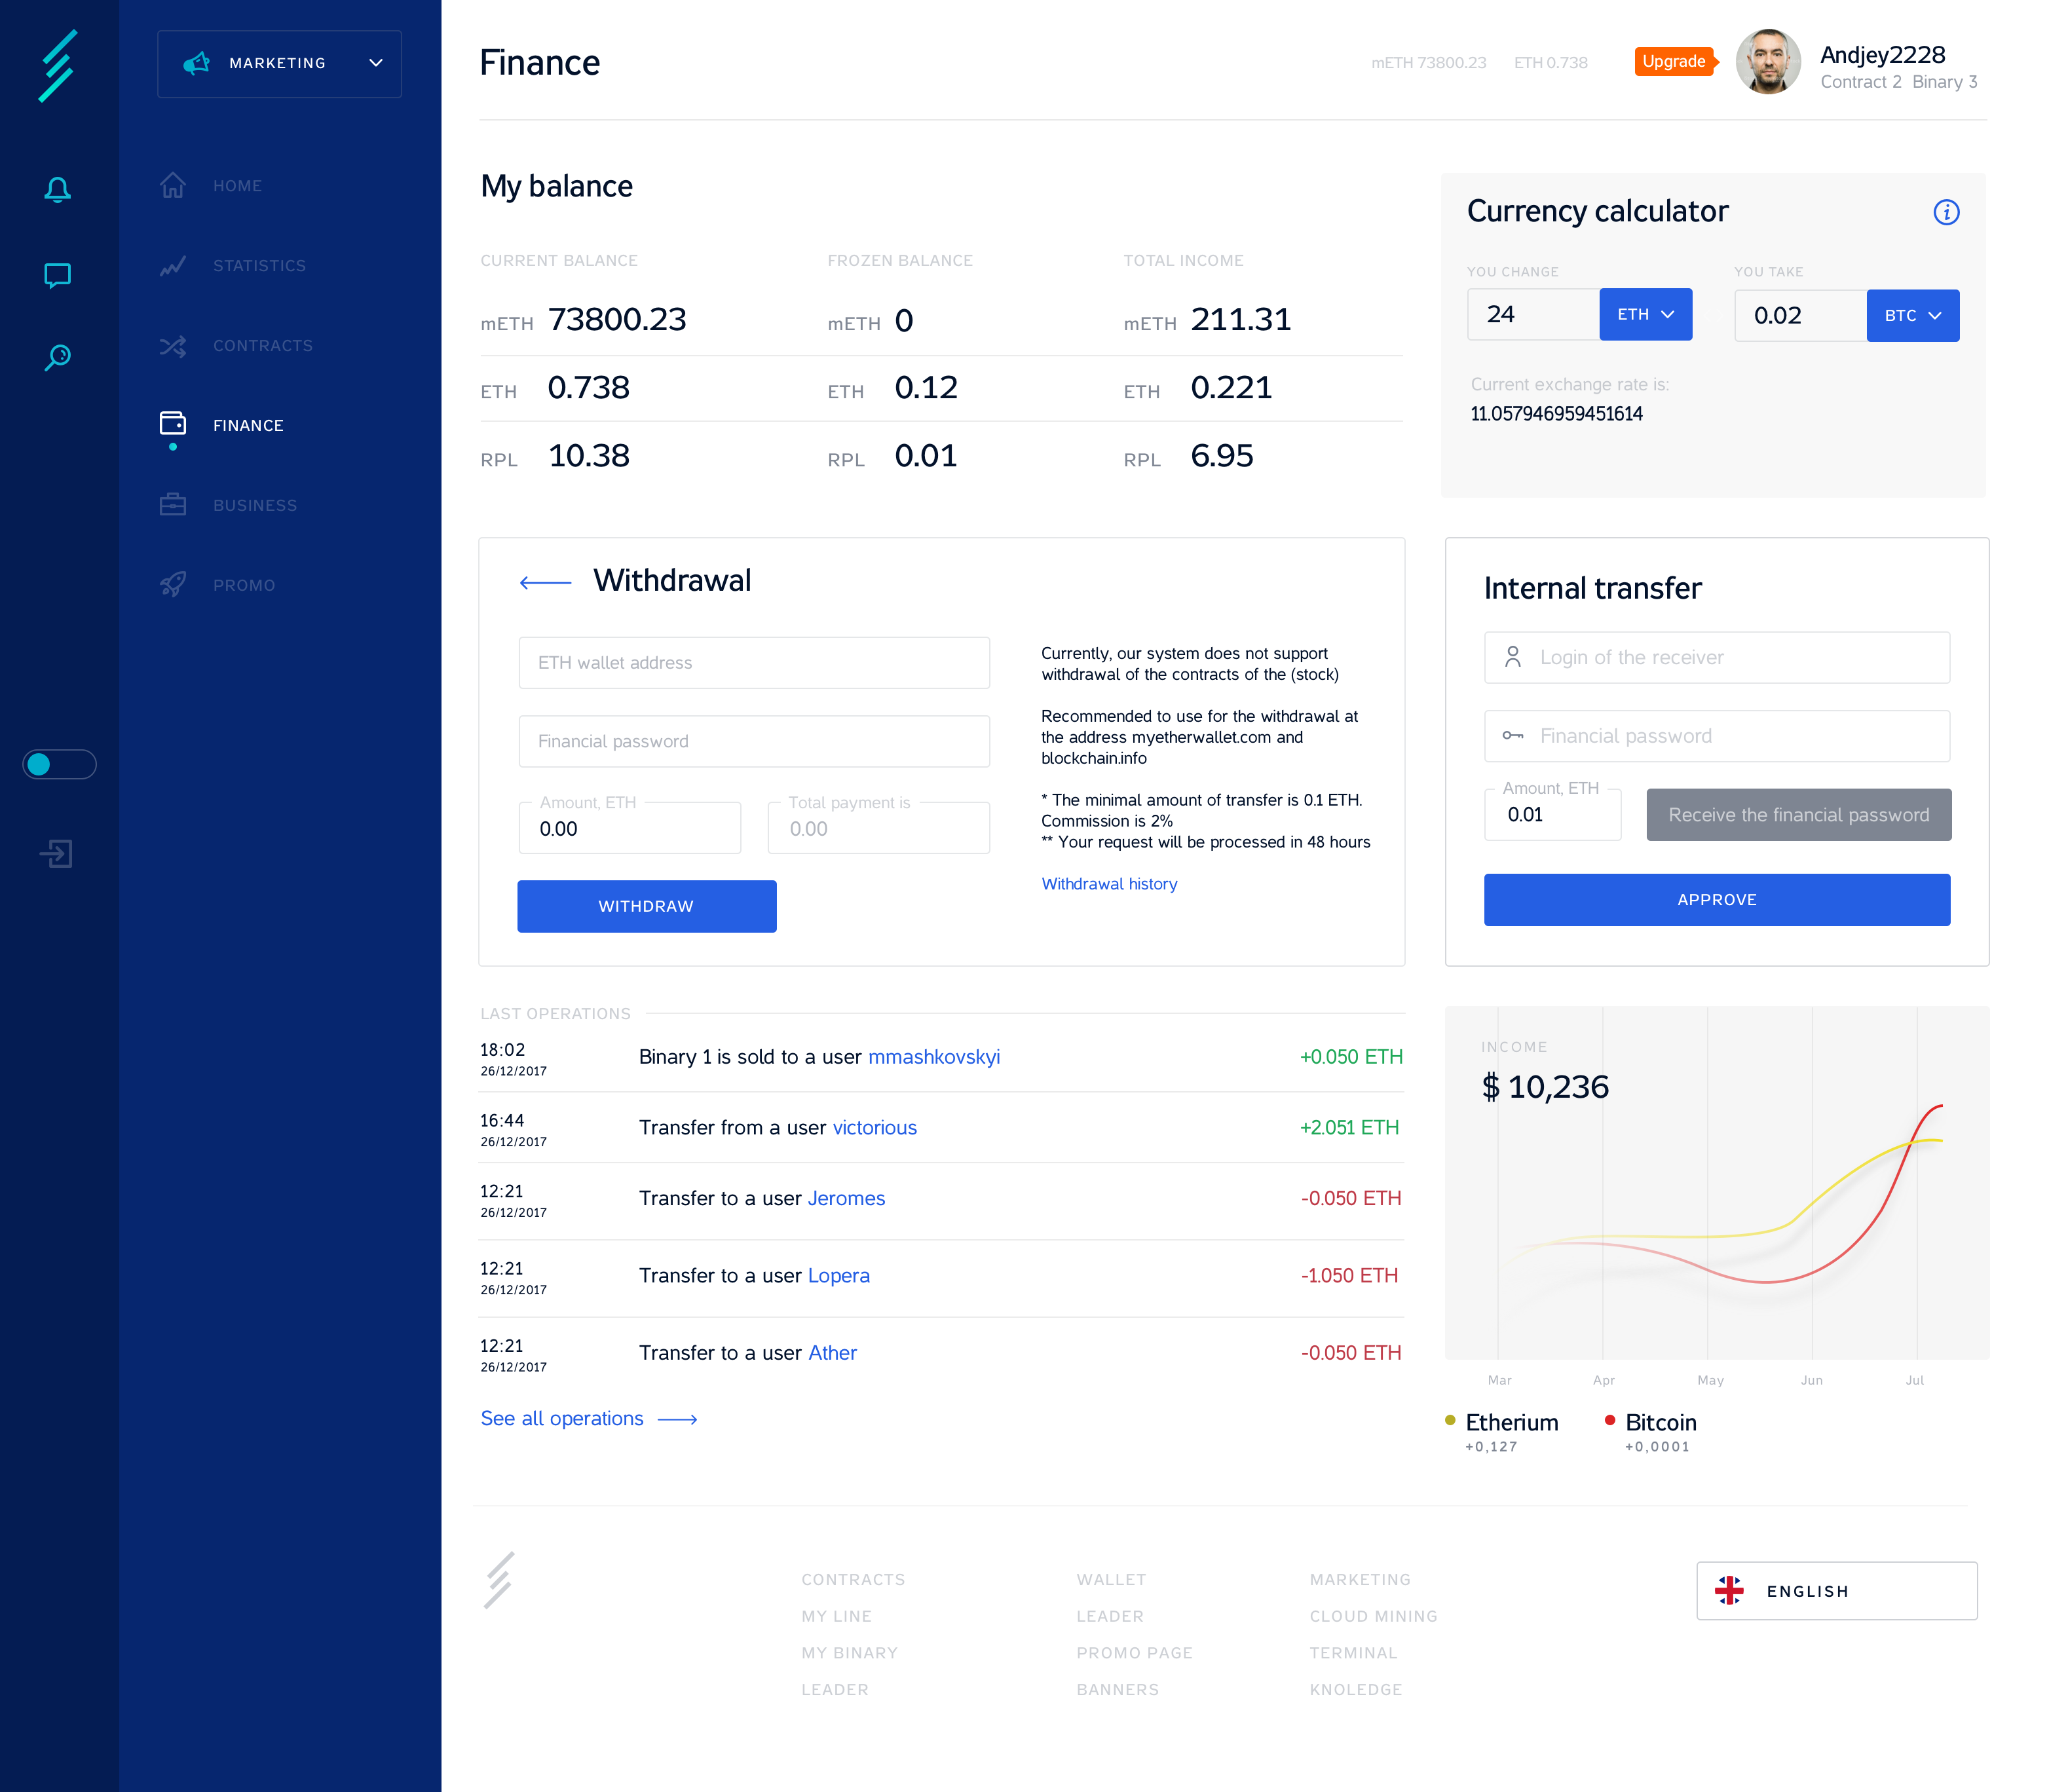Click Receive the financial password button

1798,815
